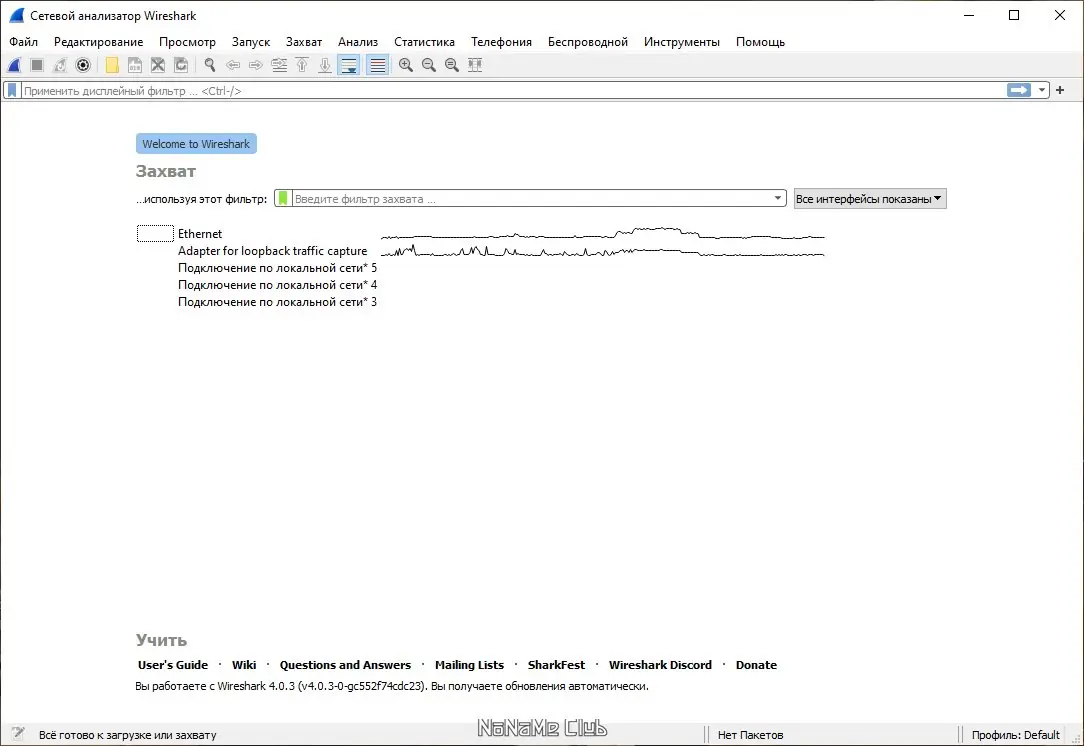The image size is (1084, 746).
Task: Jump to the last packet icon
Action: 325,65
